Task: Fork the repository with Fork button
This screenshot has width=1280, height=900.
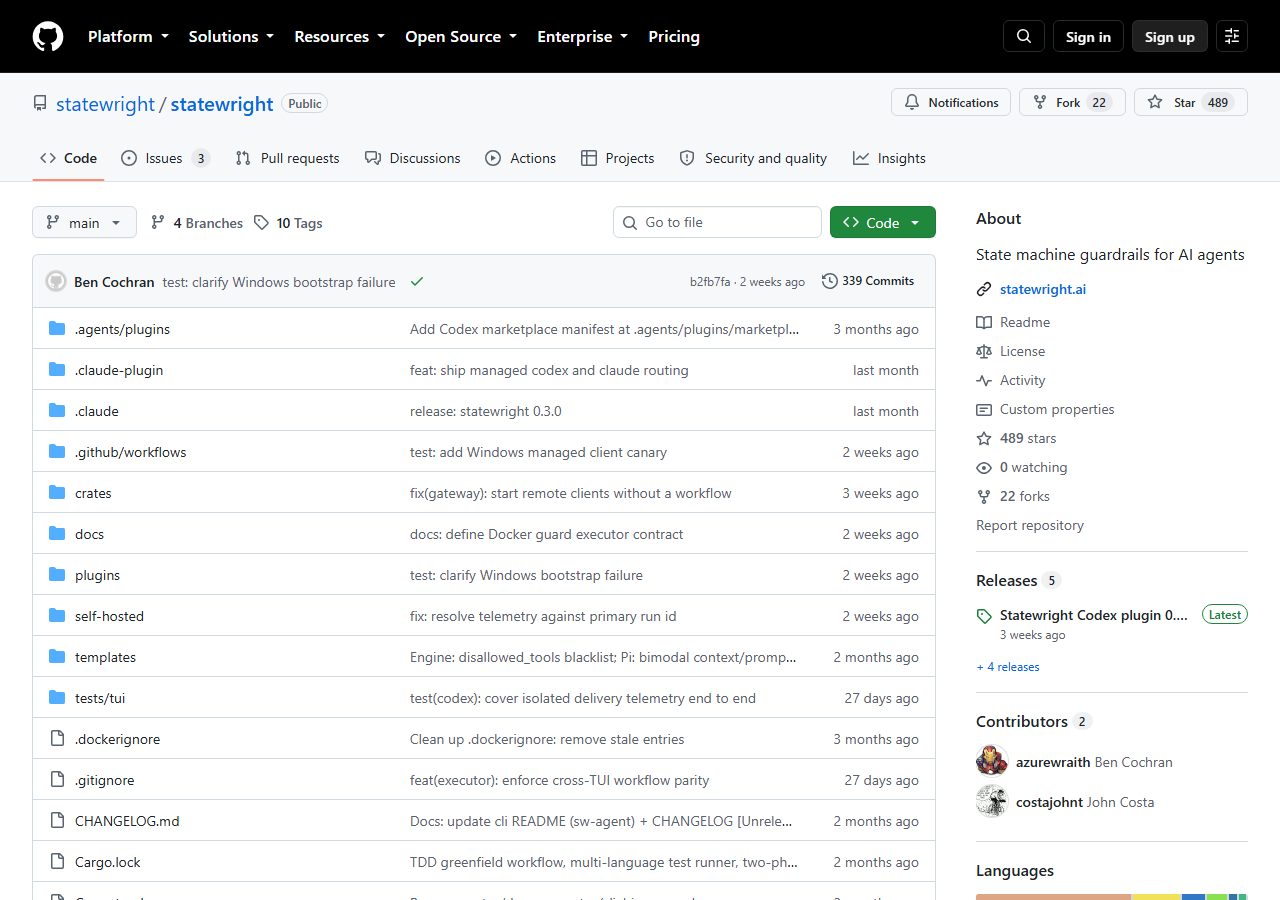Action: click(1072, 102)
